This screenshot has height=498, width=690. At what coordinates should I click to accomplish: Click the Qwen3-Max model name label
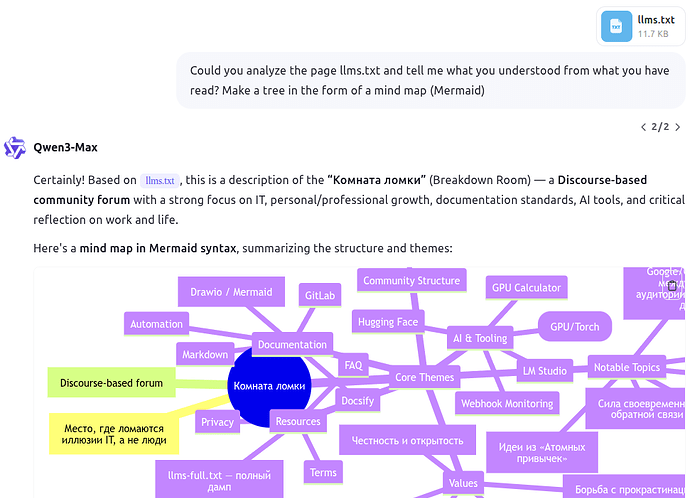[x=66, y=147]
